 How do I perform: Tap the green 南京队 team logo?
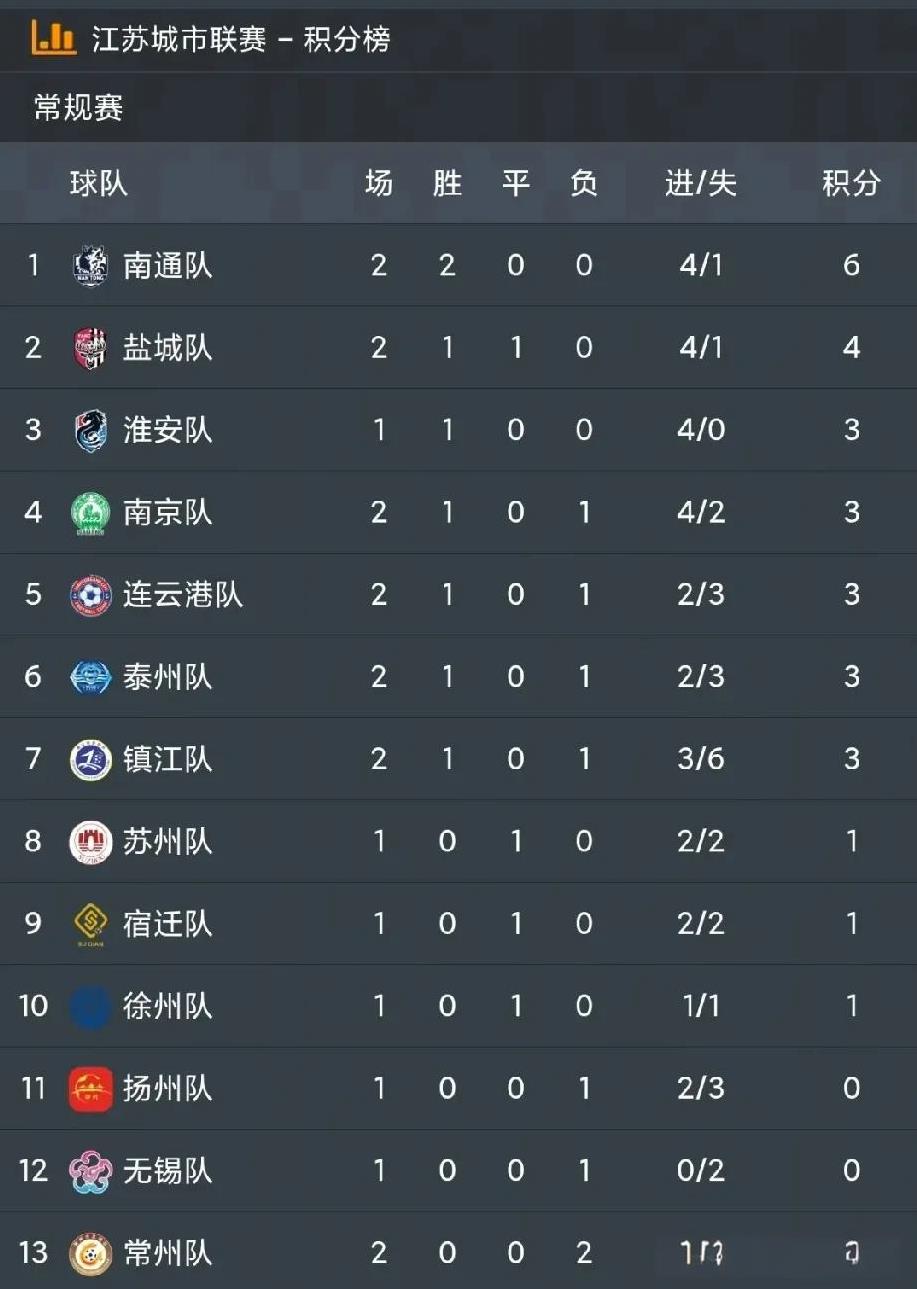(x=90, y=513)
